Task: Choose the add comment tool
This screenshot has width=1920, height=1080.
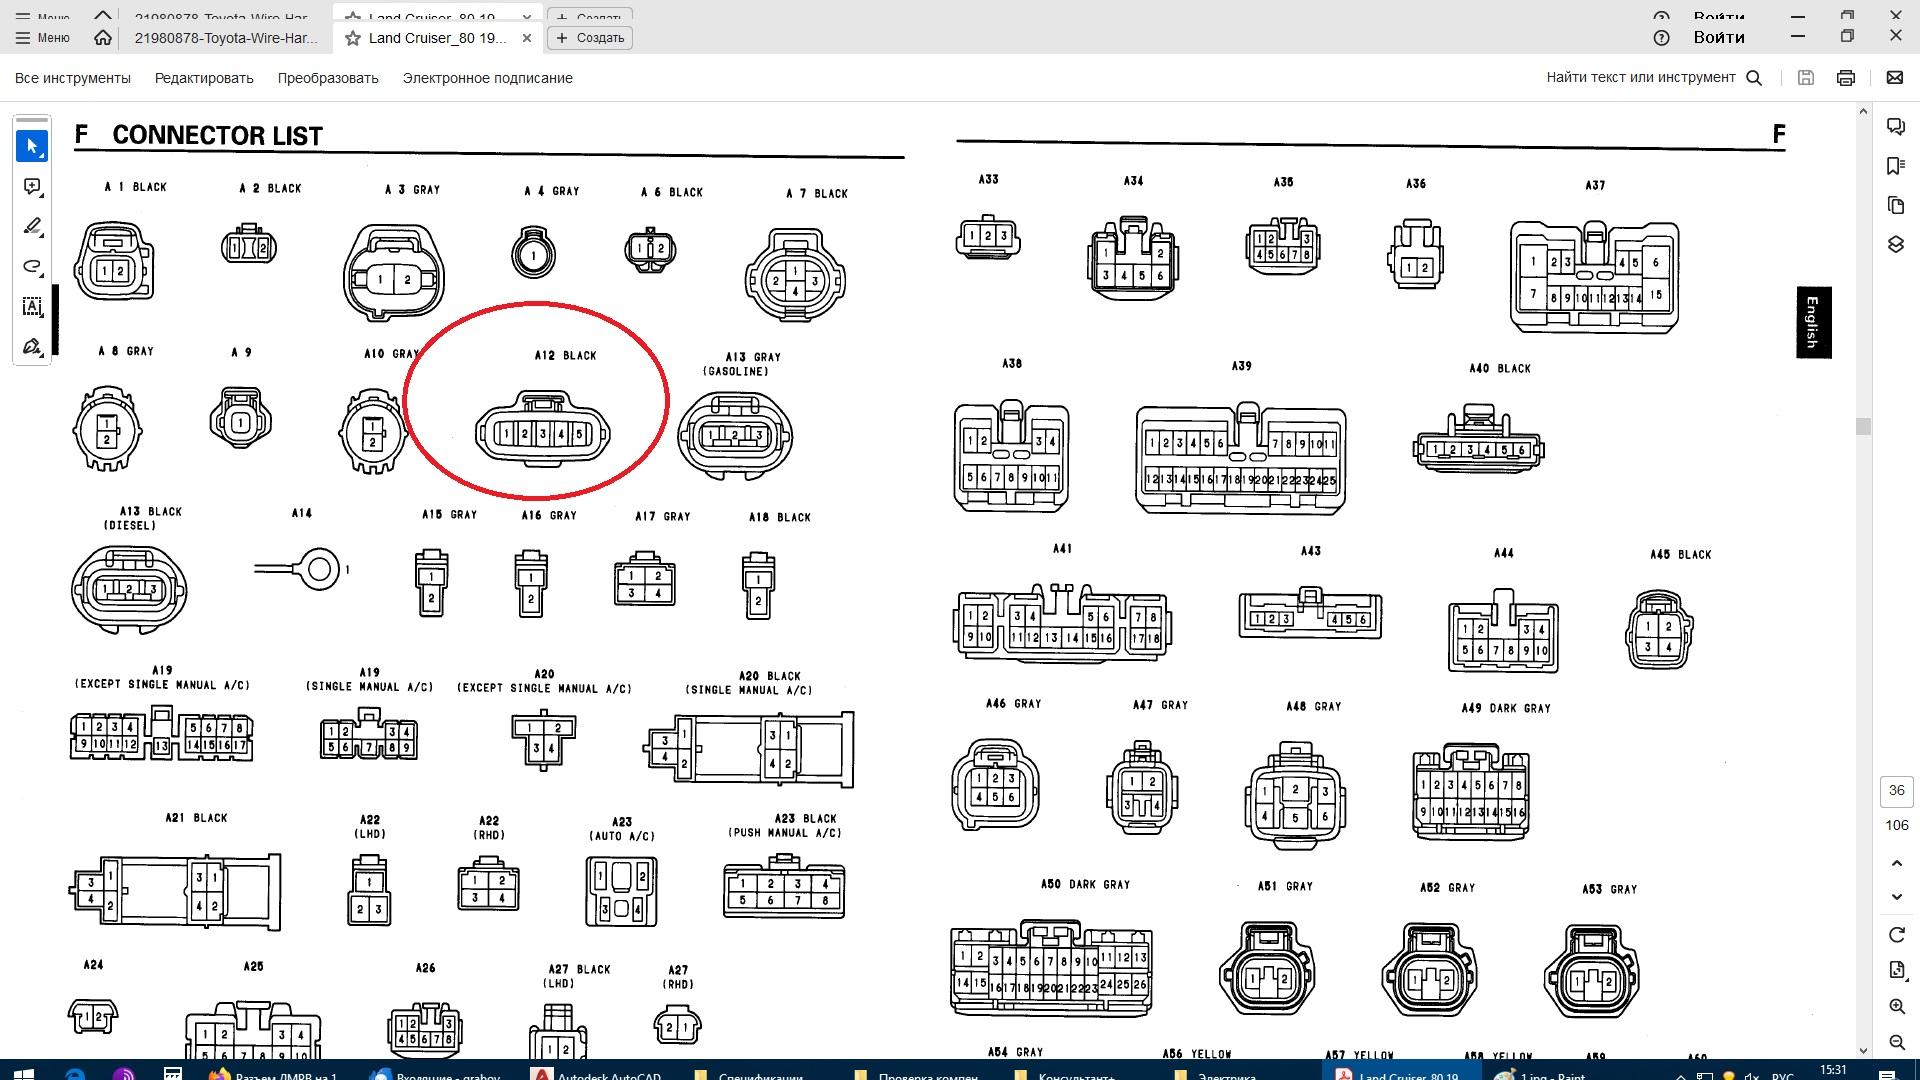Action: tap(32, 187)
